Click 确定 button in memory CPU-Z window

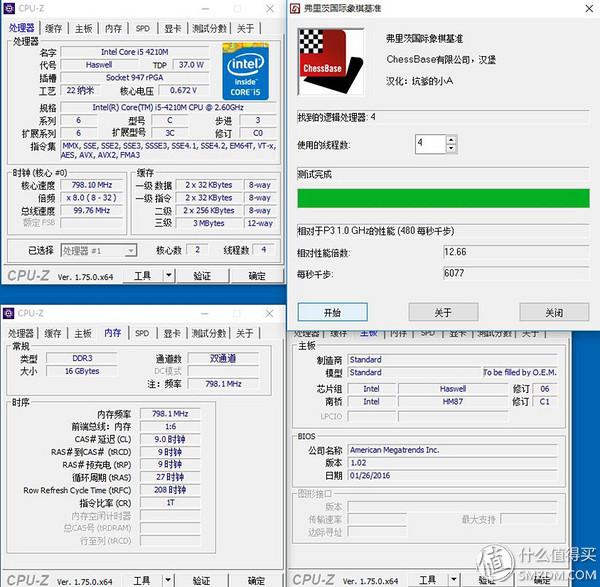pos(256,580)
